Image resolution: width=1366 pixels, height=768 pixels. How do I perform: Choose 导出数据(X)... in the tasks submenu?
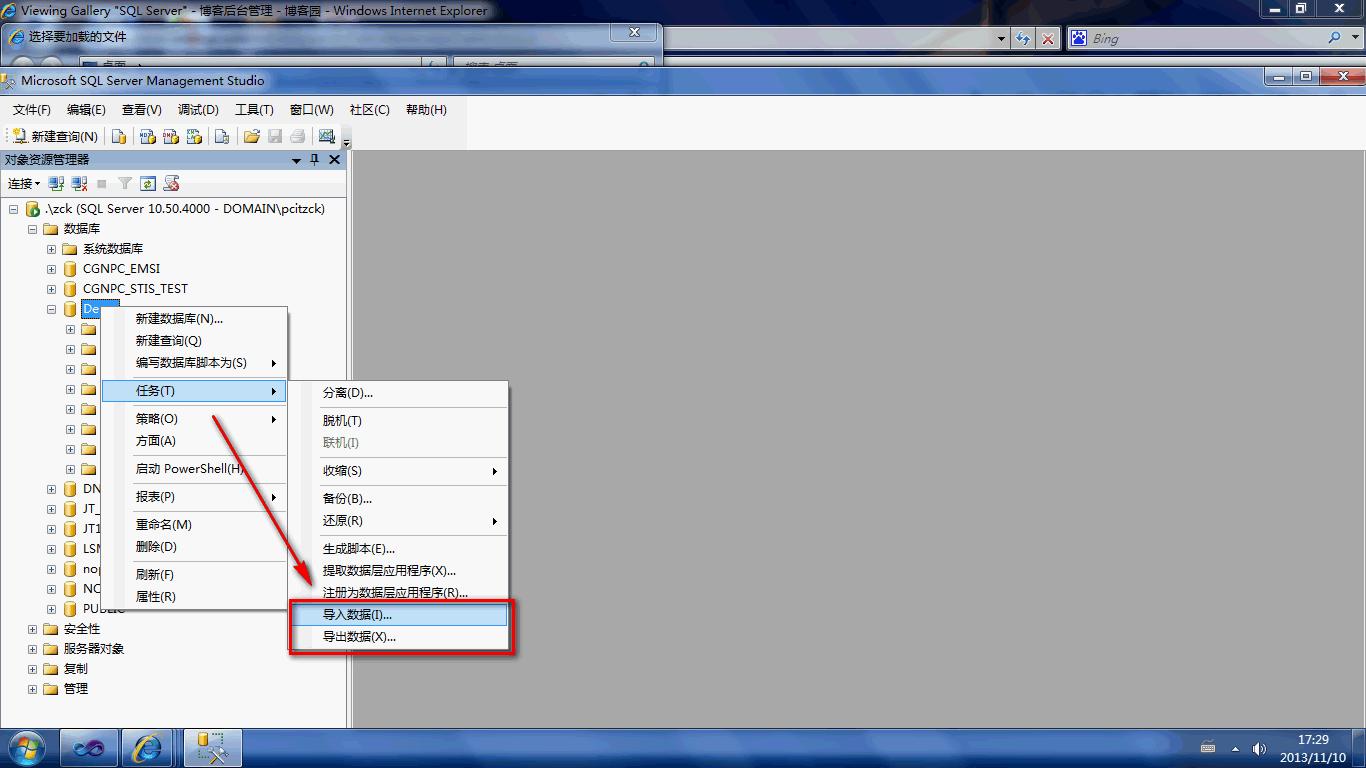coord(398,637)
